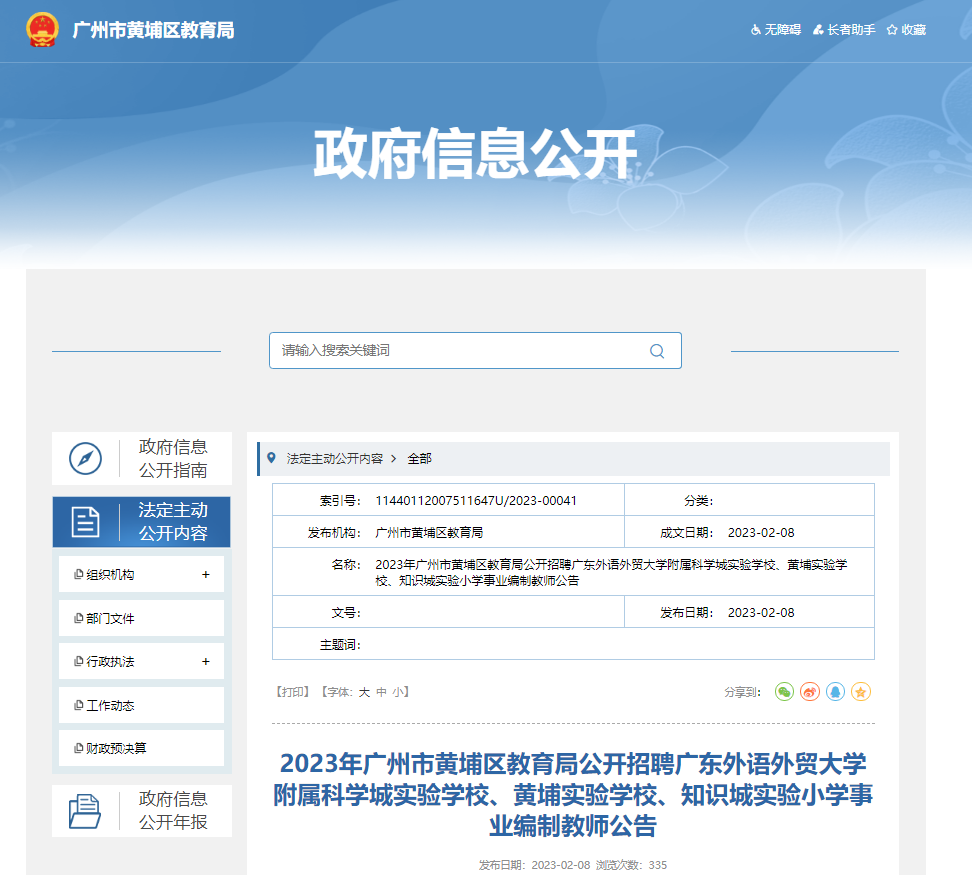Click 发布机构 value 广州市黄埔区教育局
Screen dimensions: 972x875
429,533
